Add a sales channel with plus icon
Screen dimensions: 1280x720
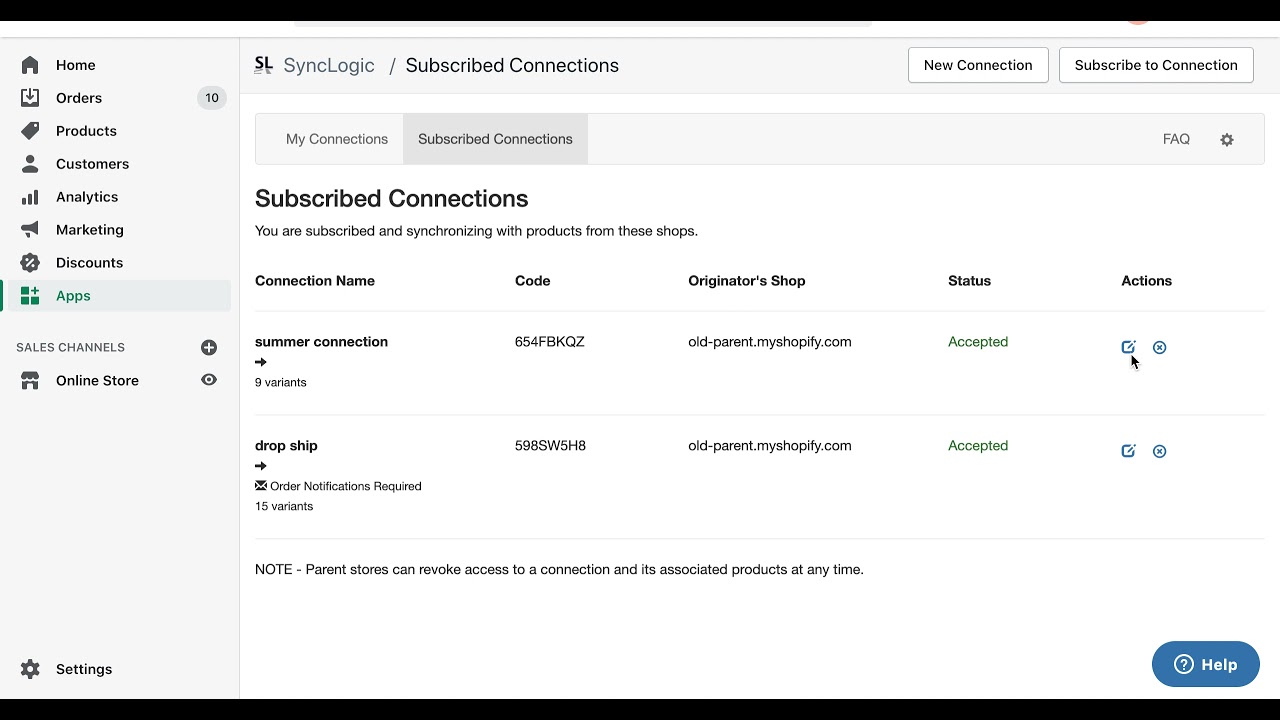209,348
